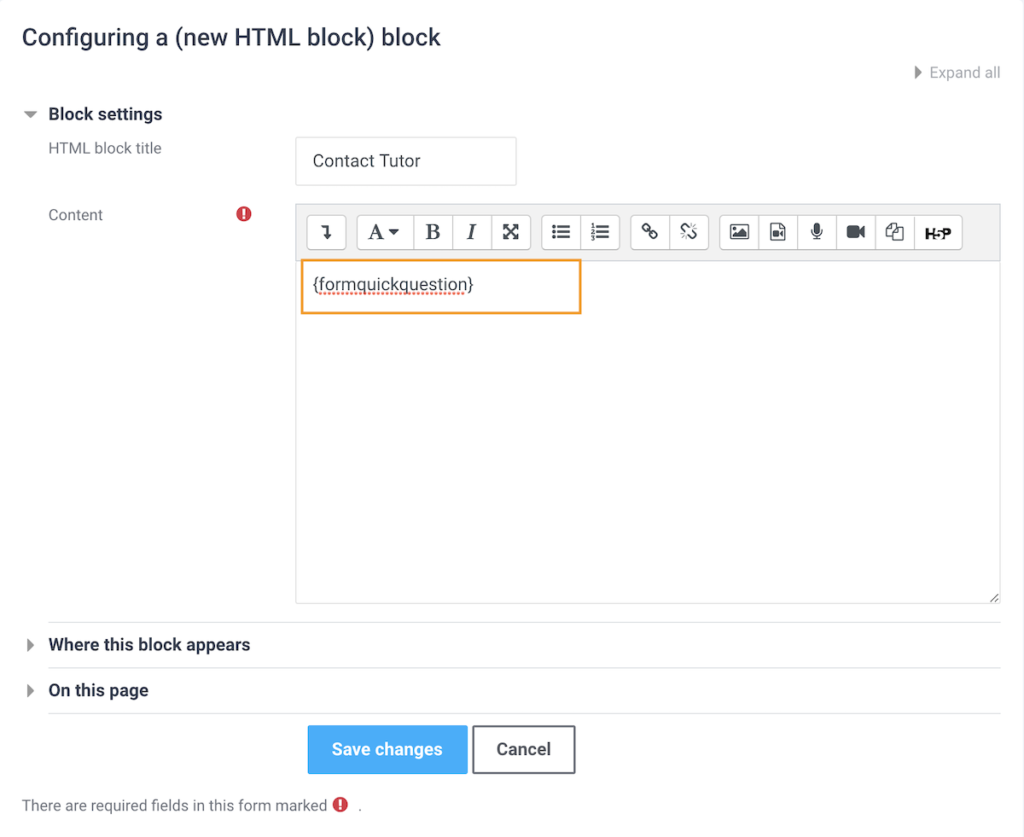
Task: Open the paragraph styles dropdown
Action: click(x=384, y=232)
